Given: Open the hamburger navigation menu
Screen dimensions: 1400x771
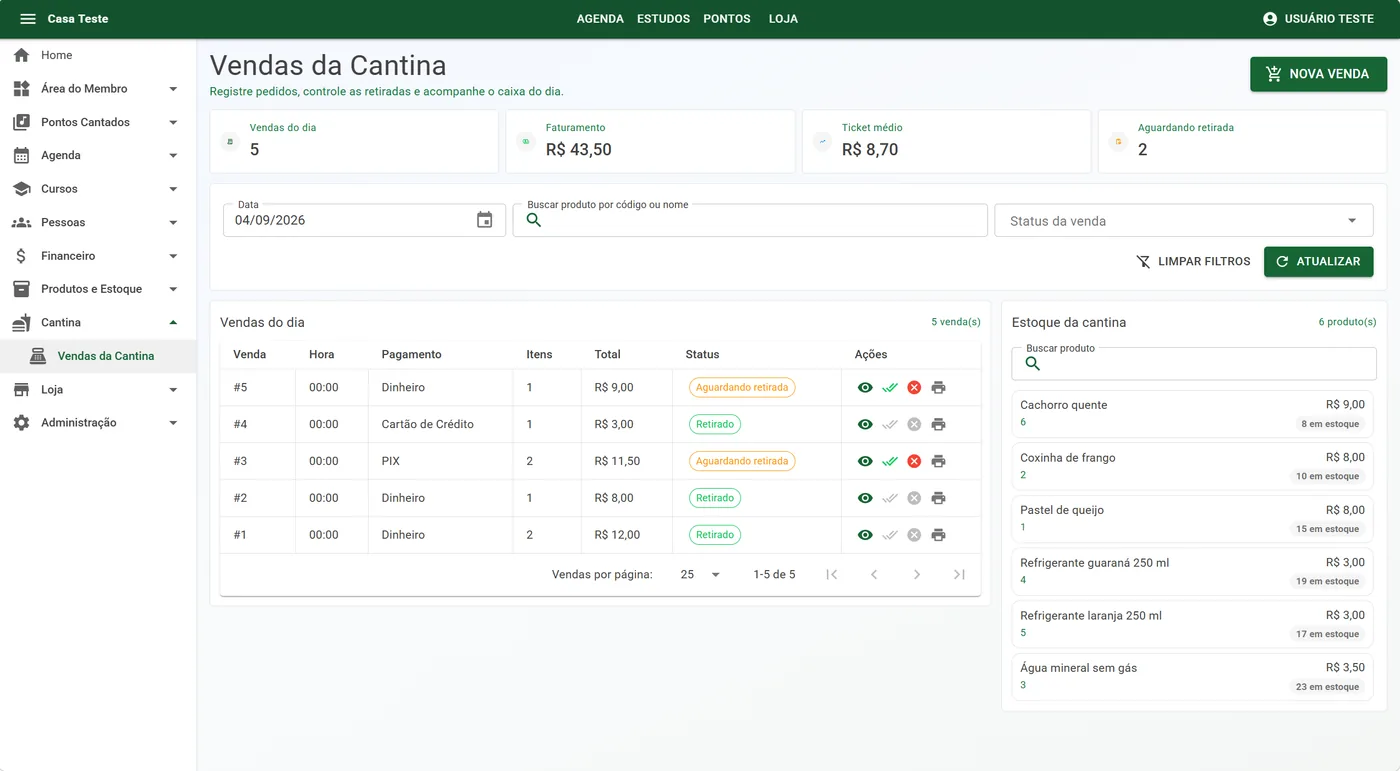Looking at the screenshot, I should coord(28,19).
